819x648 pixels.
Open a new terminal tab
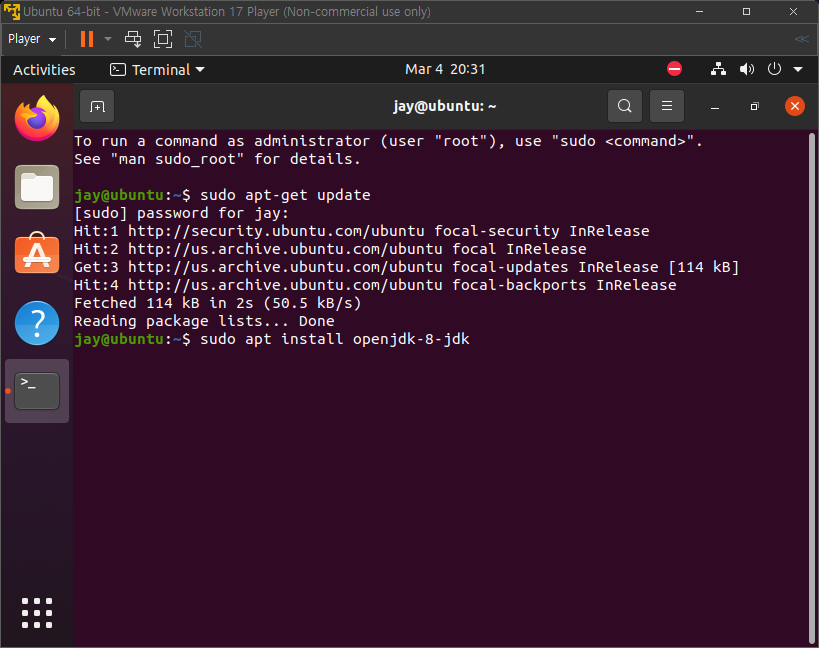(96, 106)
